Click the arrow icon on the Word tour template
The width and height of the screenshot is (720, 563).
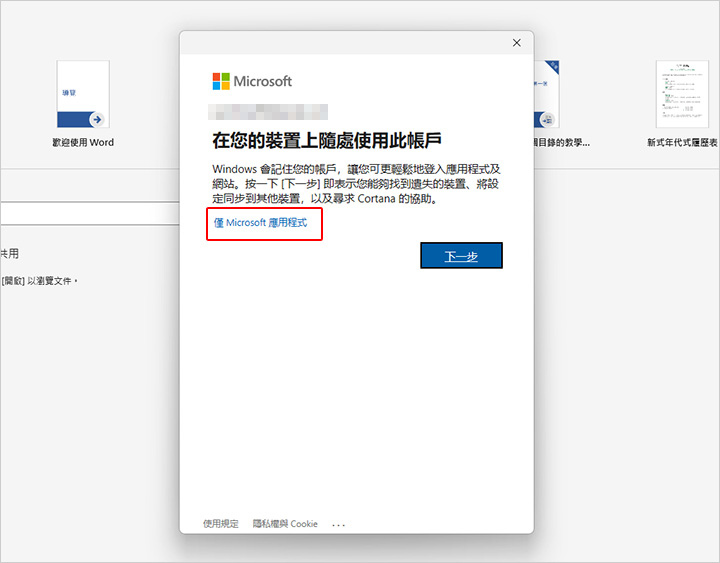pos(97,119)
